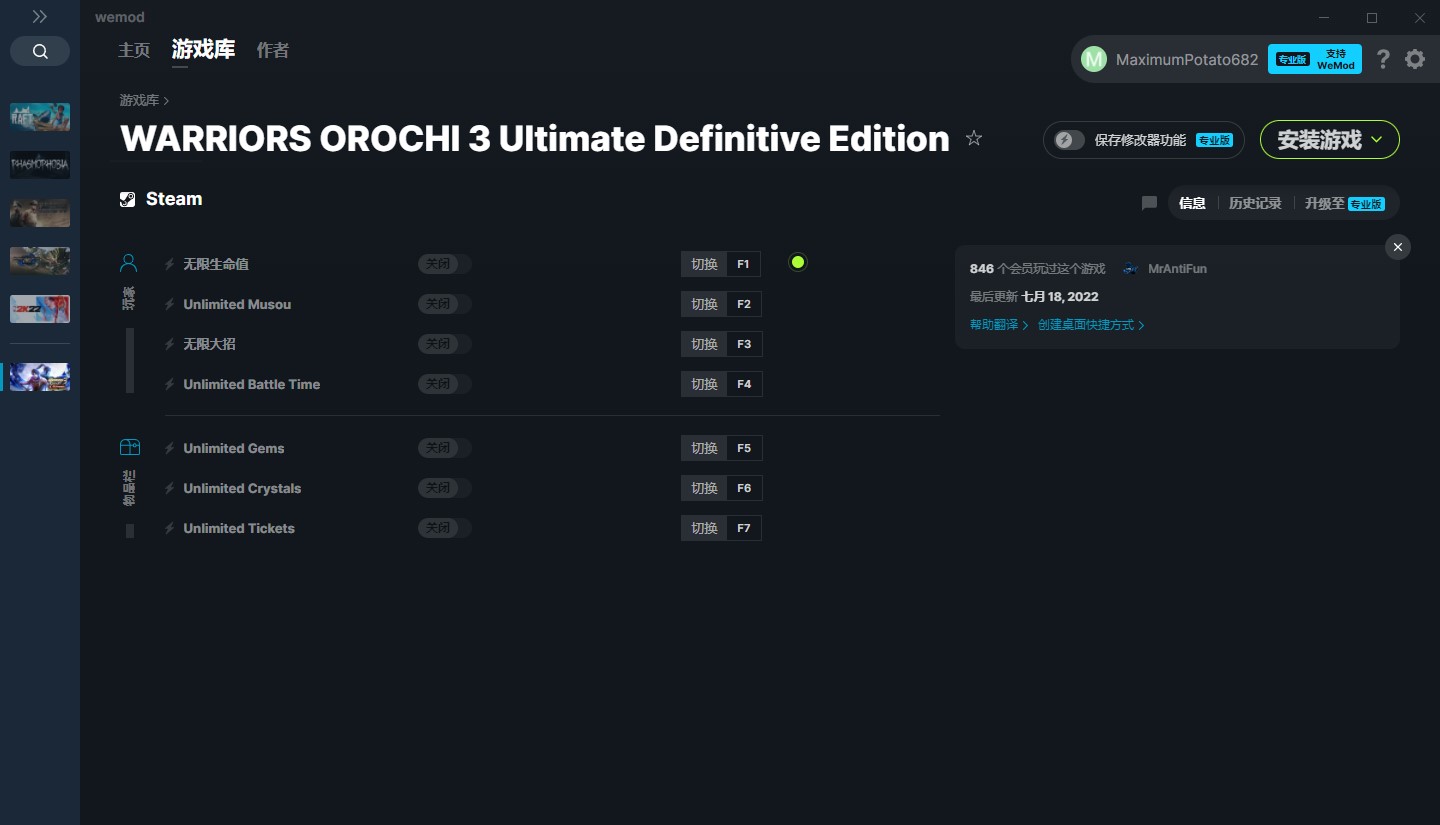Select the inventory chest category icon
This screenshot has width=1440, height=825.
click(129, 447)
